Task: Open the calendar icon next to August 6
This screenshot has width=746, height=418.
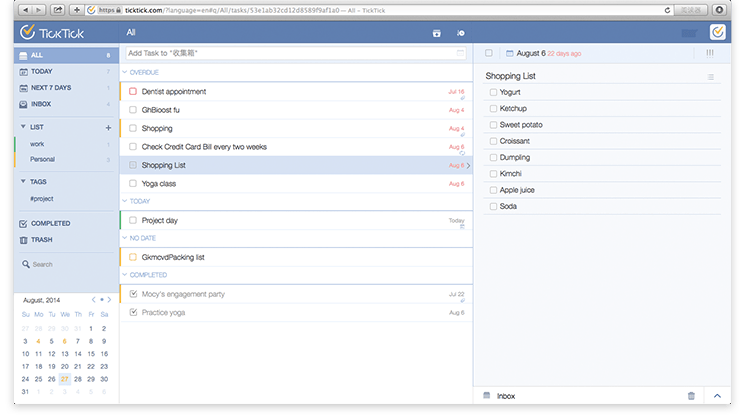Action: [x=510, y=53]
